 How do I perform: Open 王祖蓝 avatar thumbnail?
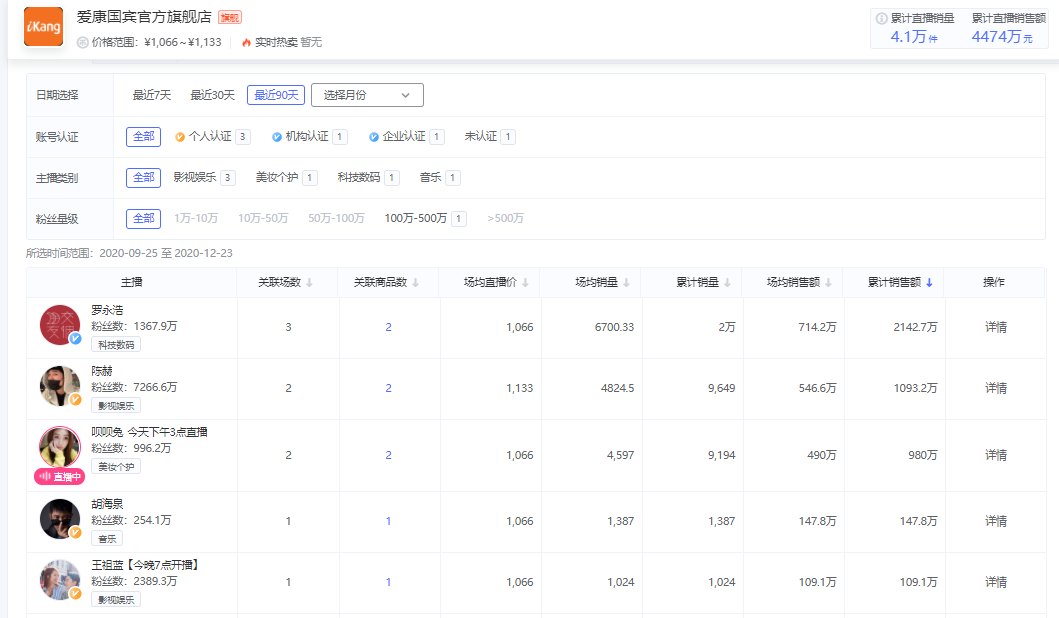point(59,580)
